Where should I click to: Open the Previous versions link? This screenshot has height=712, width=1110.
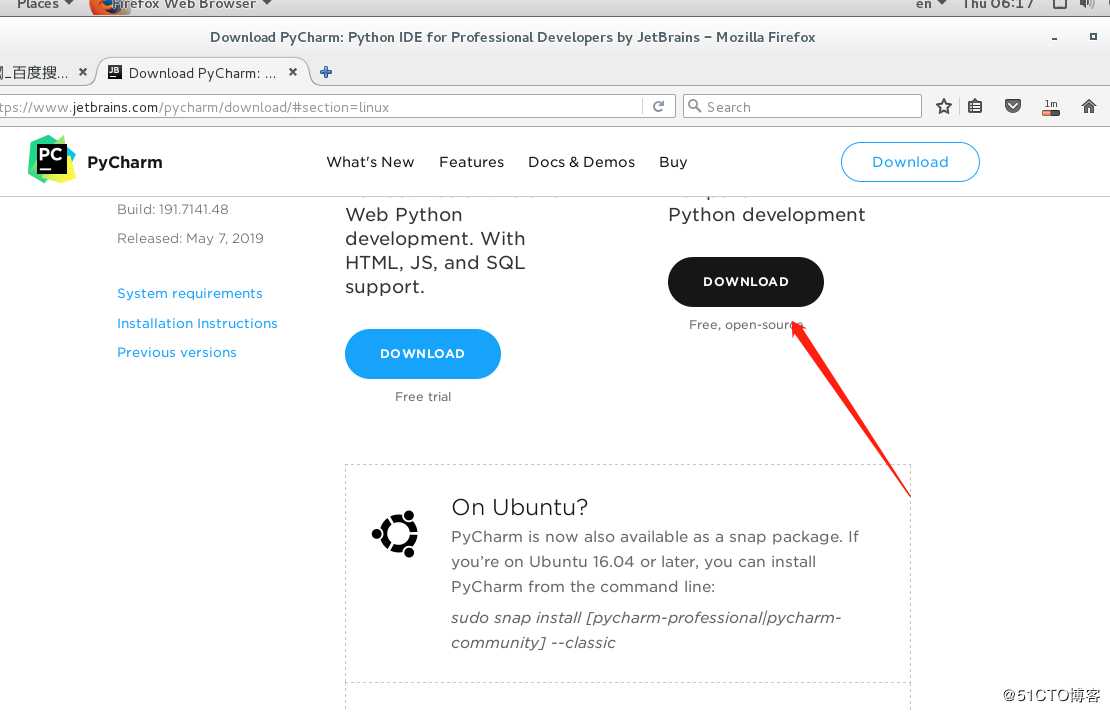(177, 352)
